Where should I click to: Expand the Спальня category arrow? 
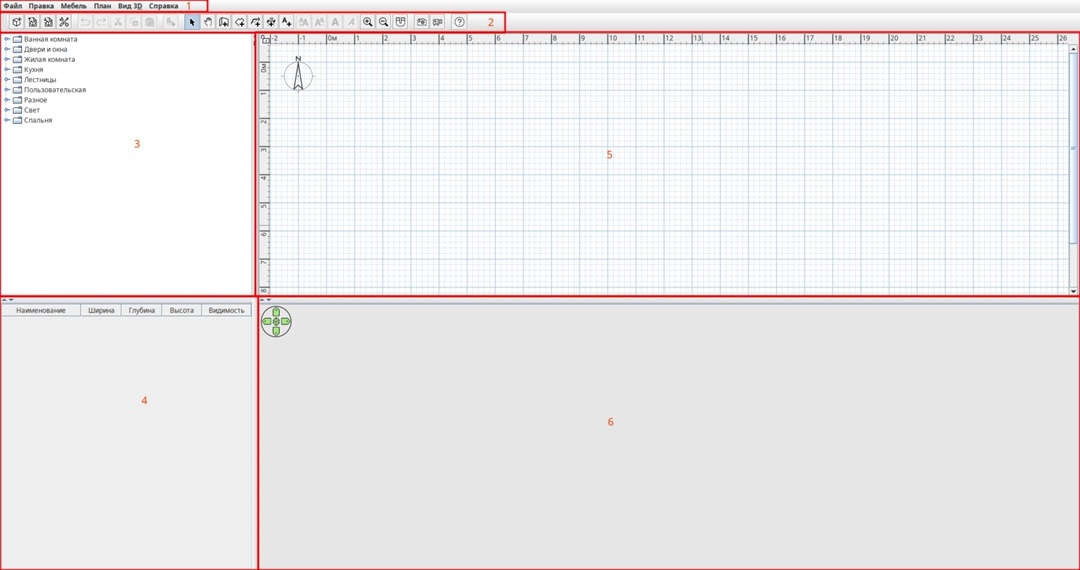coord(7,120)
